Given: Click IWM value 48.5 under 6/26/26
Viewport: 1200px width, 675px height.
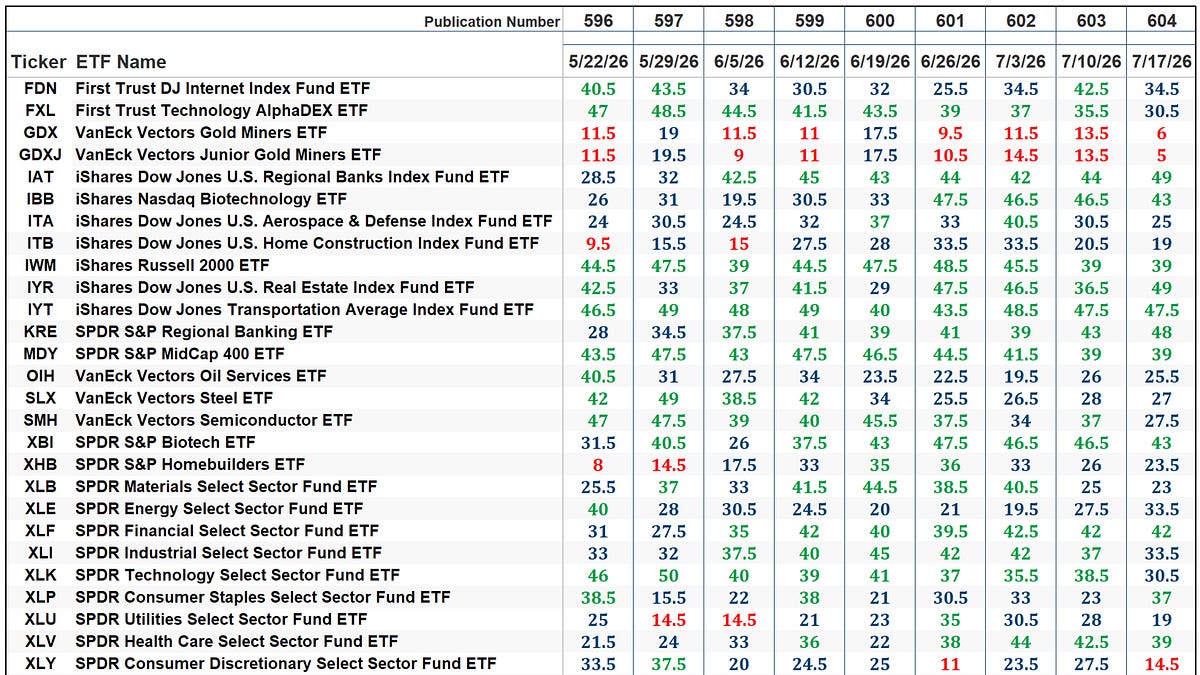Looking at the screenshot, I should tap(950, 266).
